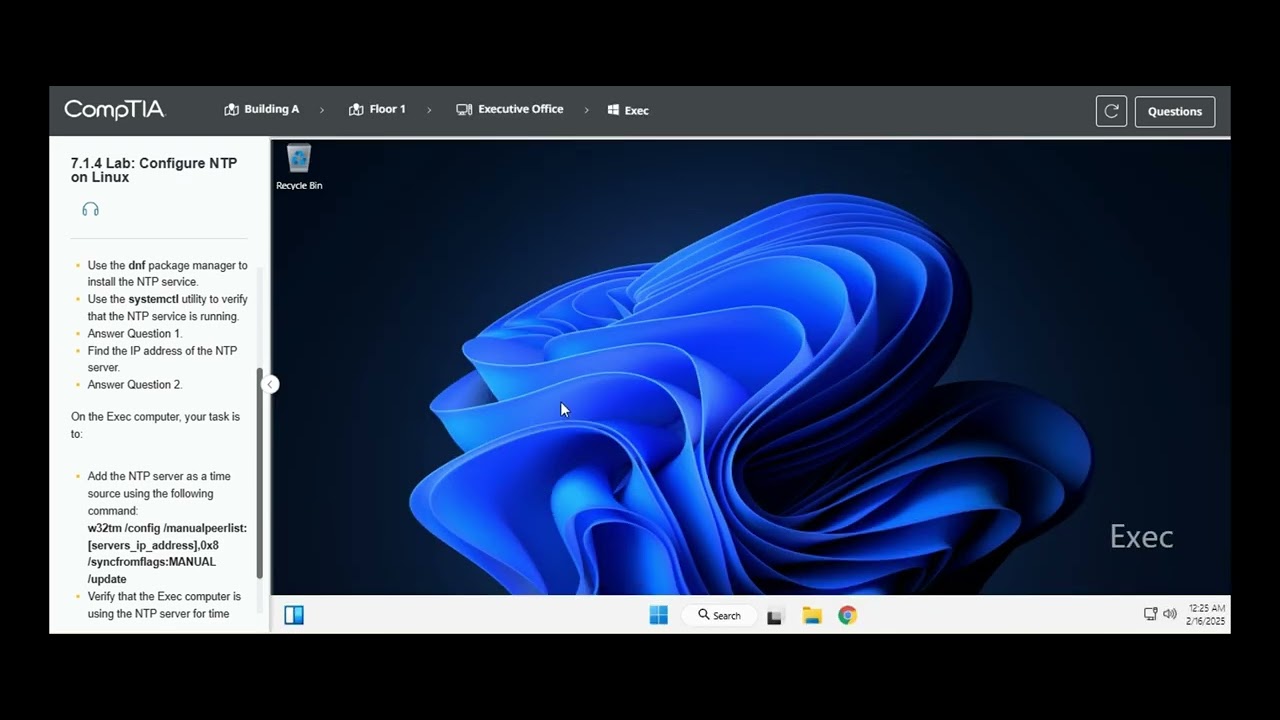The width and height of the screenshot is (1280, 720).
Task: Click the headphones audio icon
Action: tap(91, 209)
